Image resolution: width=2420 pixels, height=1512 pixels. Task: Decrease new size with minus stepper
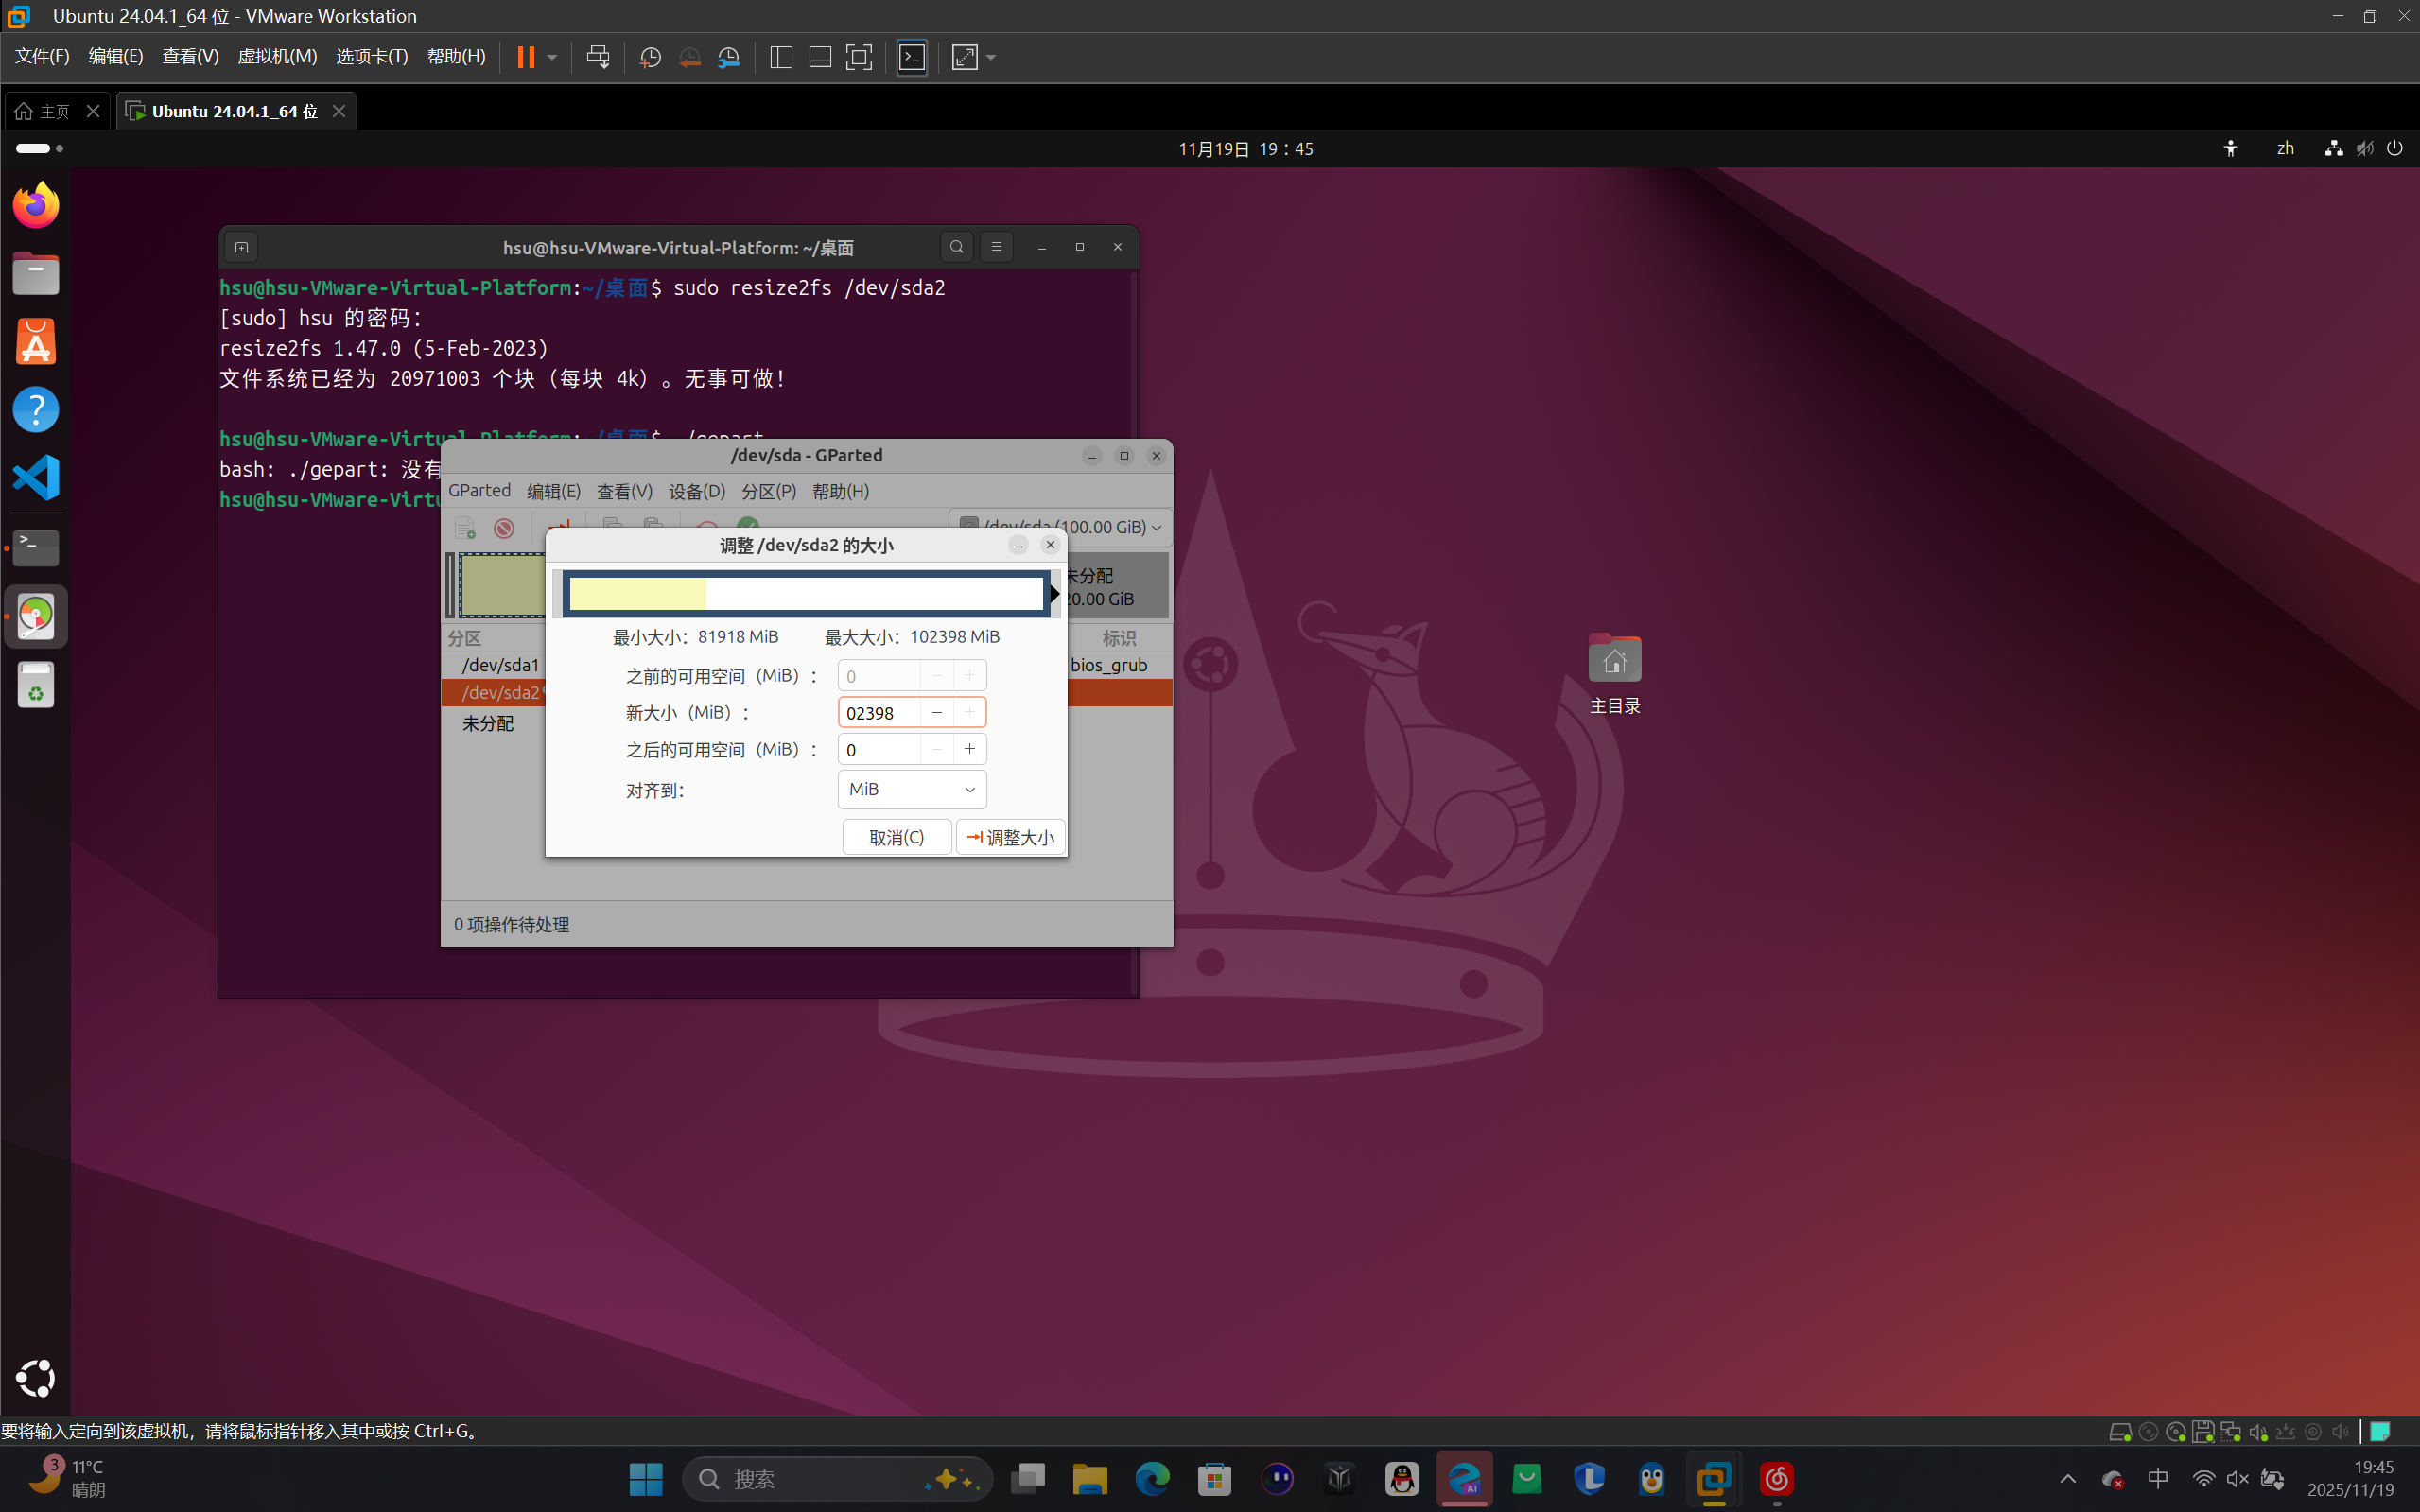pos(936,712)
